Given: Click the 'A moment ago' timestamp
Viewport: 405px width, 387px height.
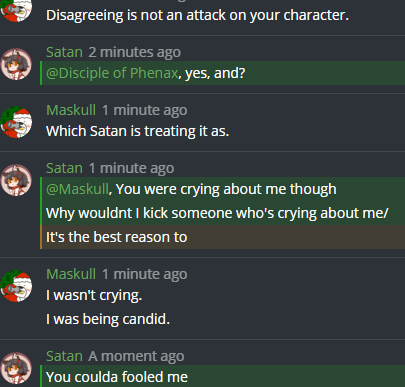Looking at the screenshot, I should pos(136,356).
